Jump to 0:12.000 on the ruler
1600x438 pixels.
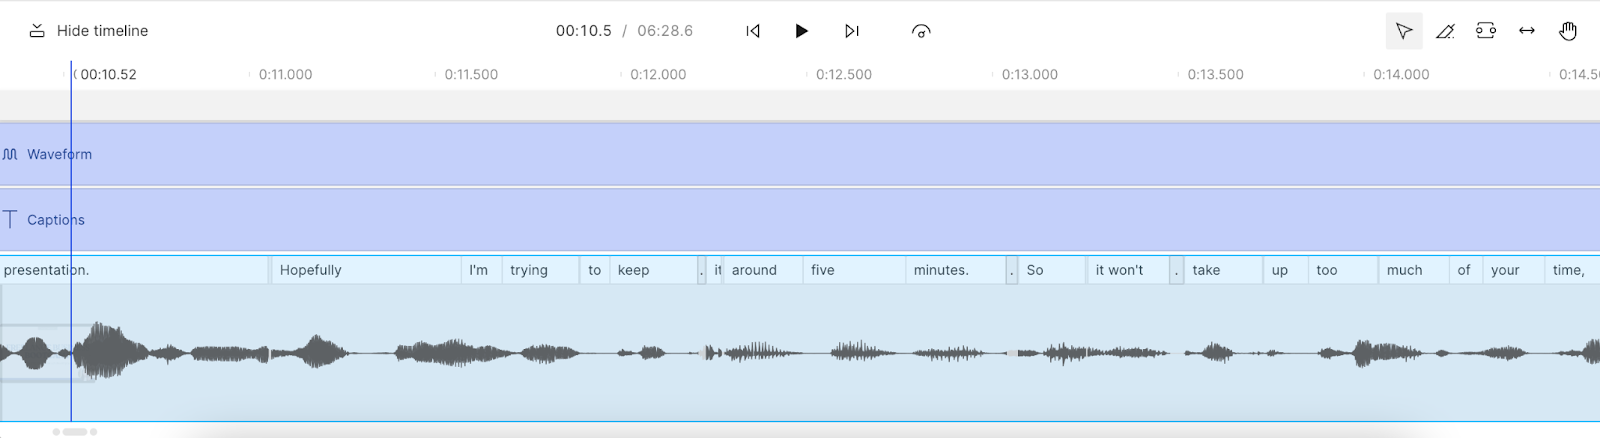tap(658, 74)
